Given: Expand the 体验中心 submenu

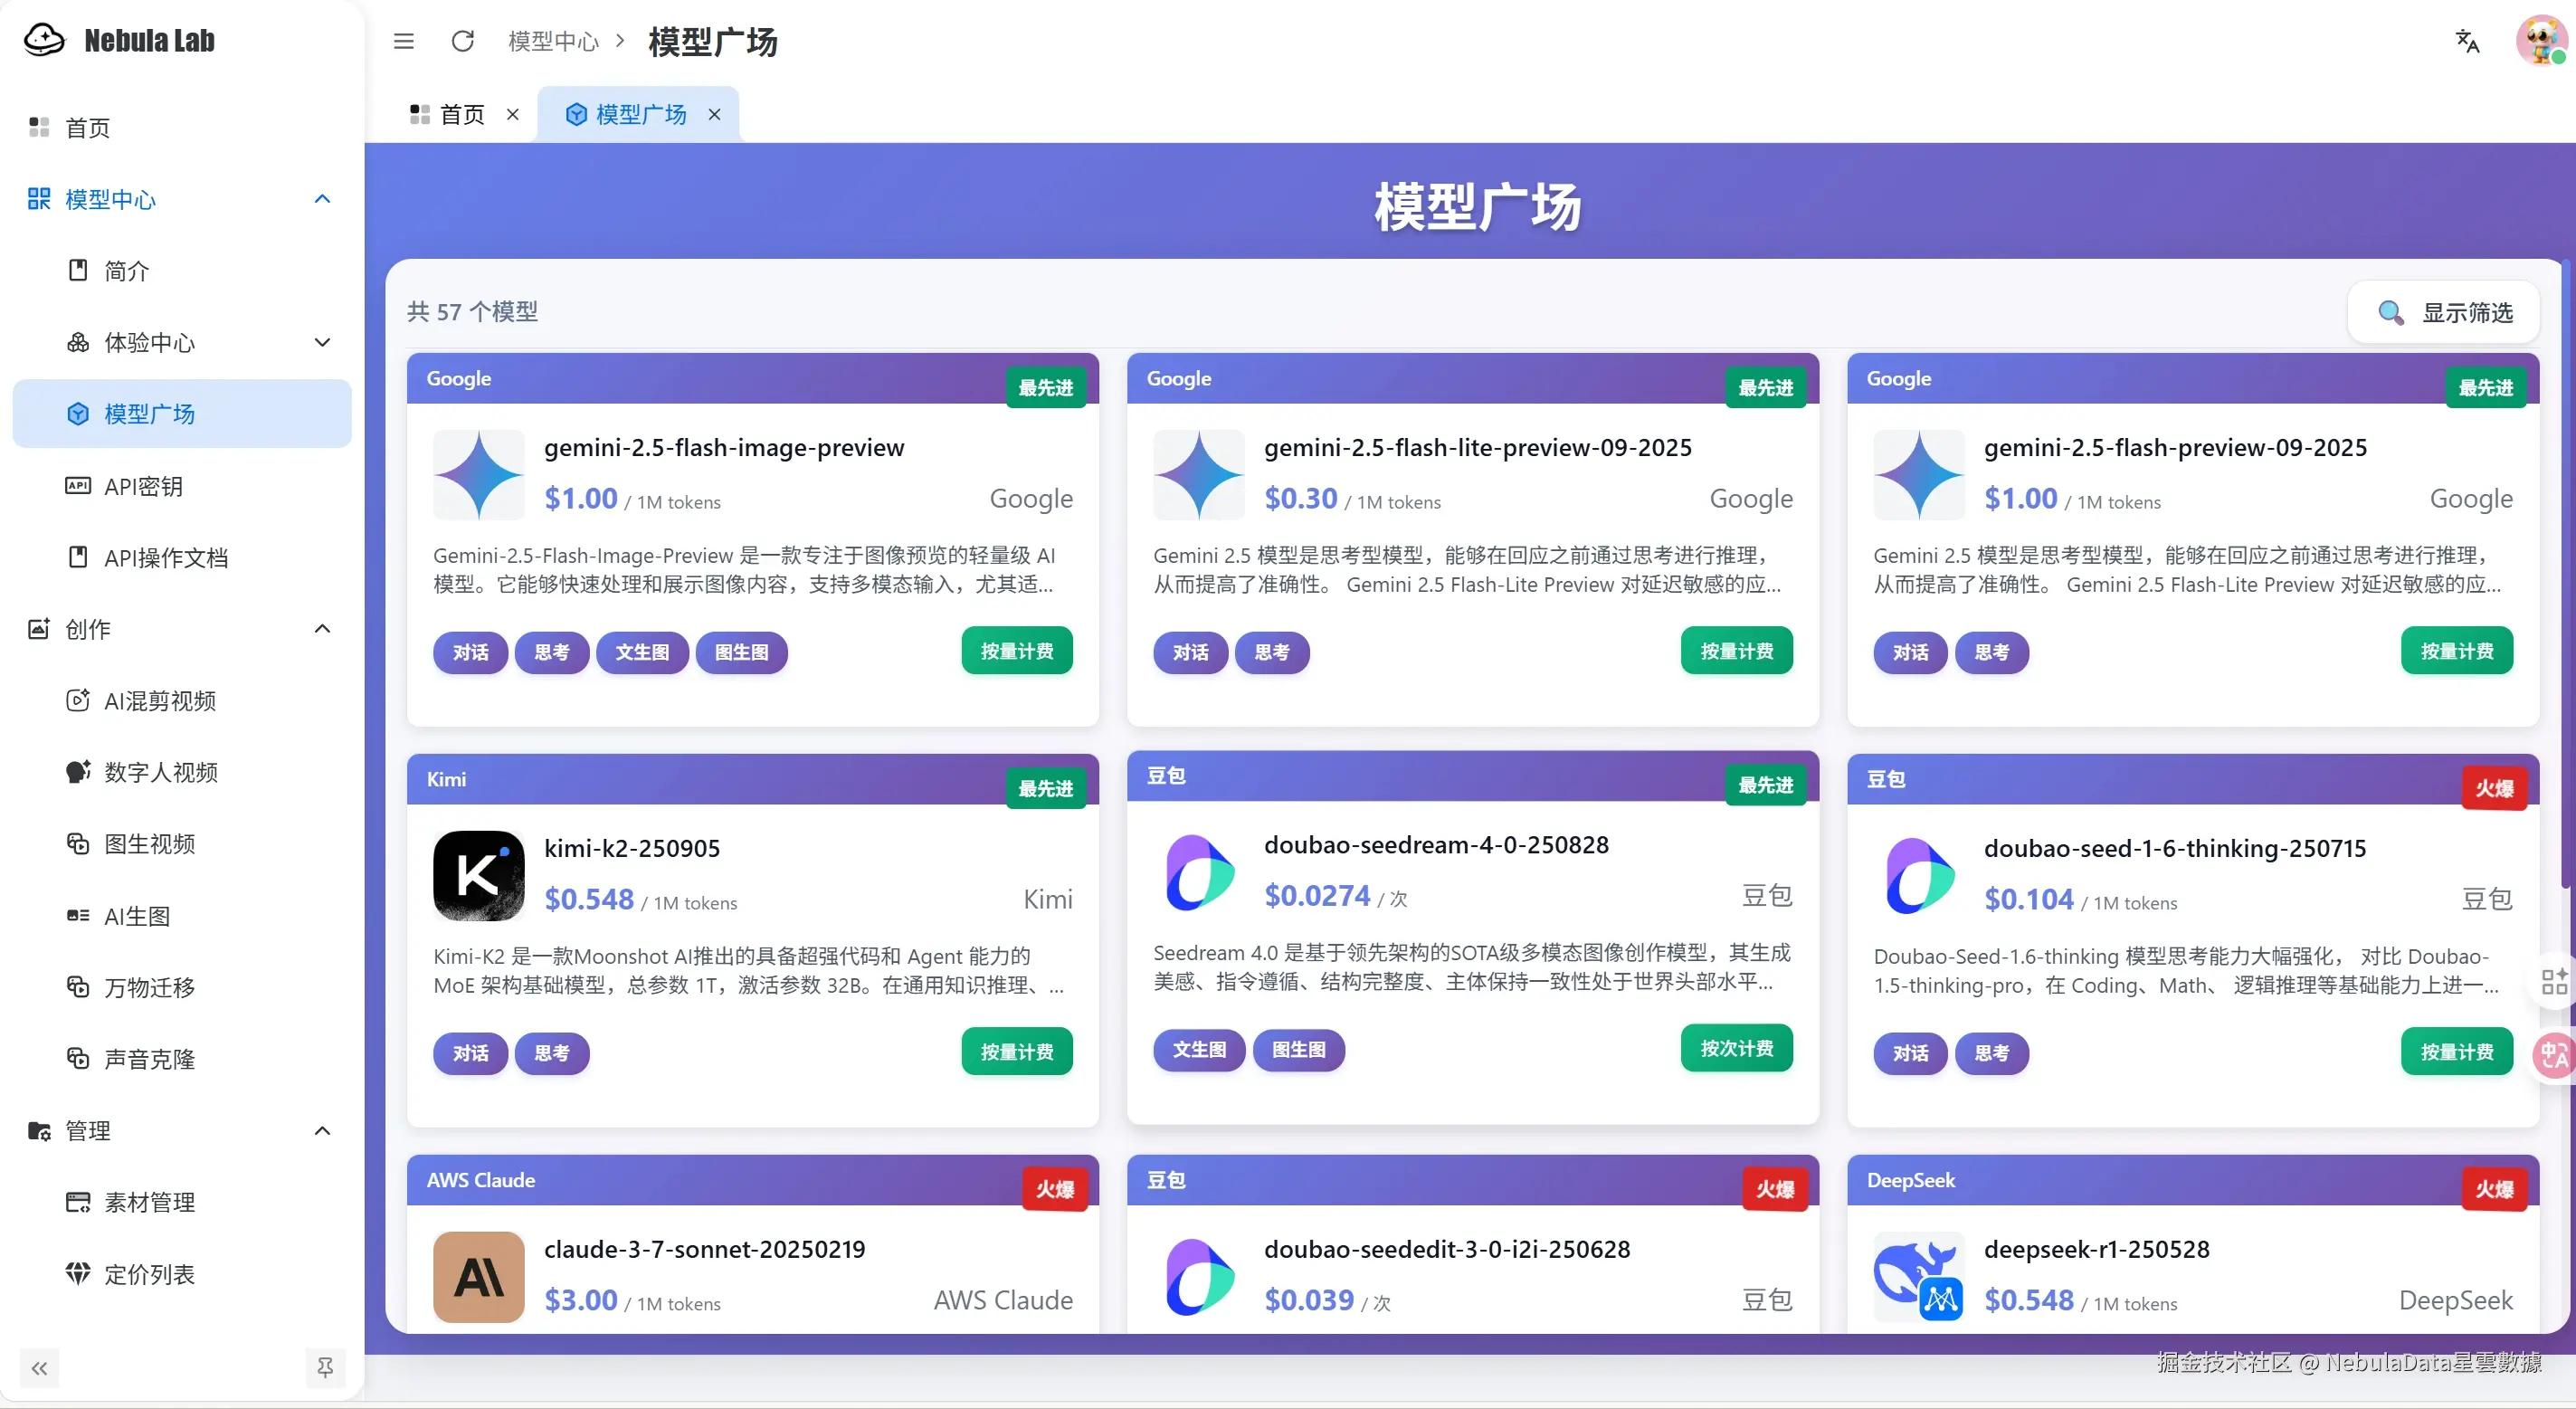Looking at the screenshot, I should pos(322,342).
